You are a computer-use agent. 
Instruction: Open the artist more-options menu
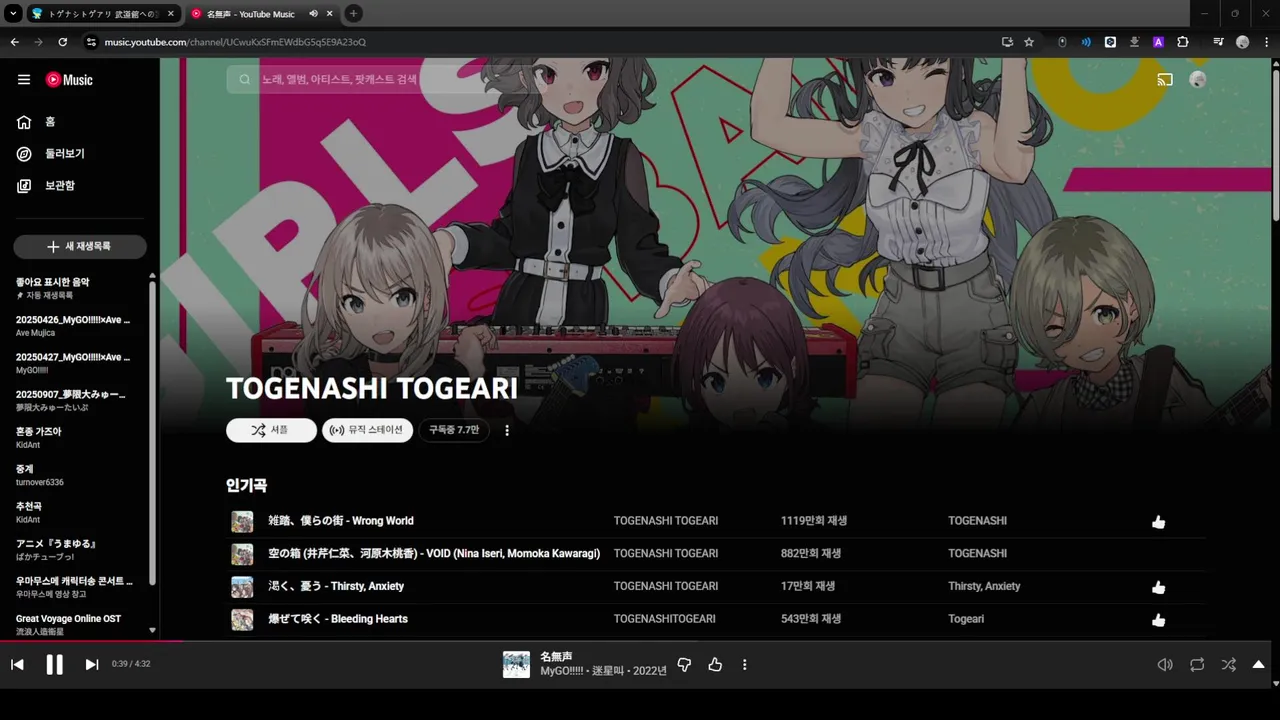507,430
